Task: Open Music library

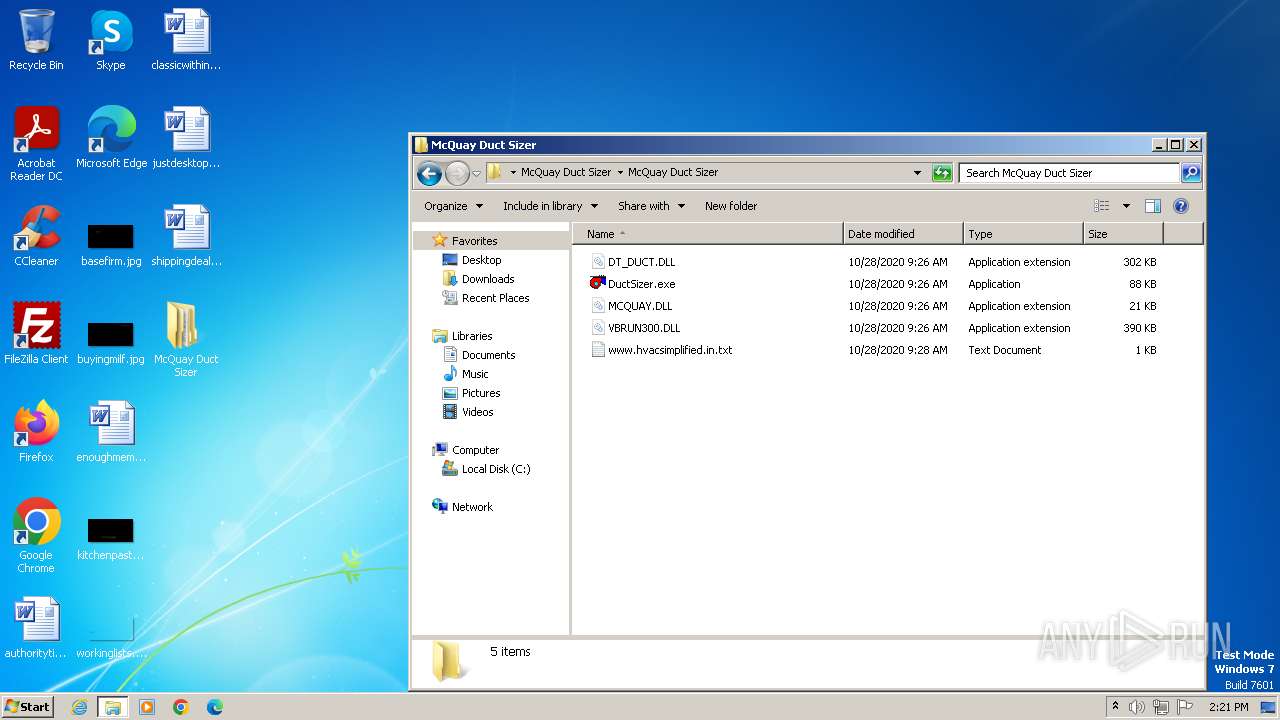Action: point(475,374)
